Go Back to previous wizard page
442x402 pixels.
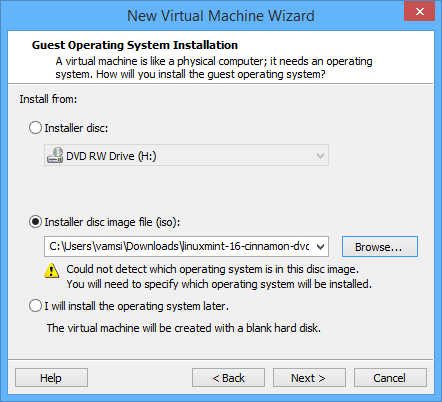coord(228,378)
